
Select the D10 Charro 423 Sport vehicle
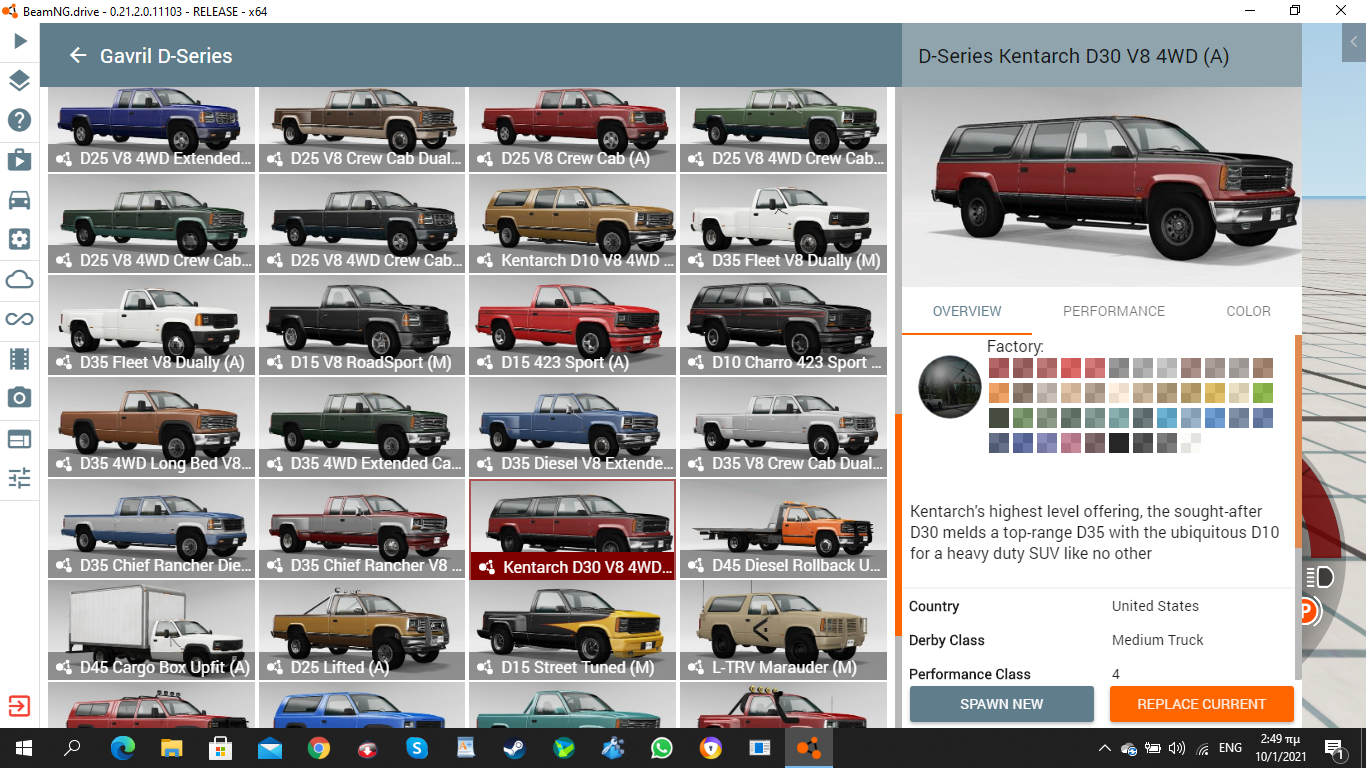click(x=784, y=326)
